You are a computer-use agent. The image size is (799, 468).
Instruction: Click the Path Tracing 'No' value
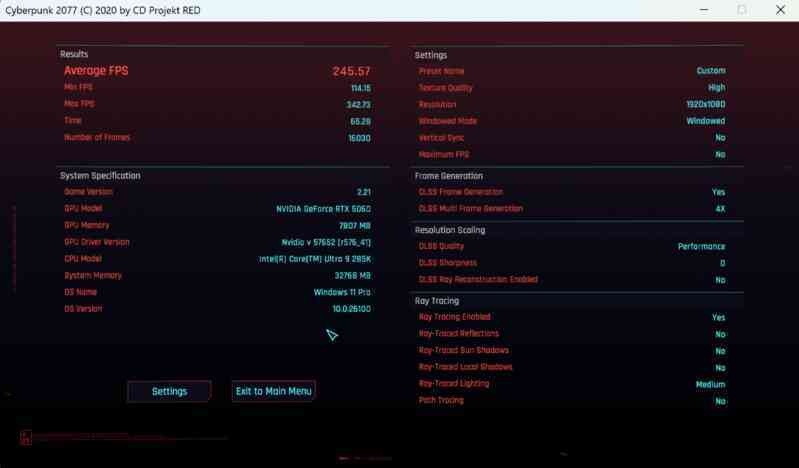click(x=720, y=401)
